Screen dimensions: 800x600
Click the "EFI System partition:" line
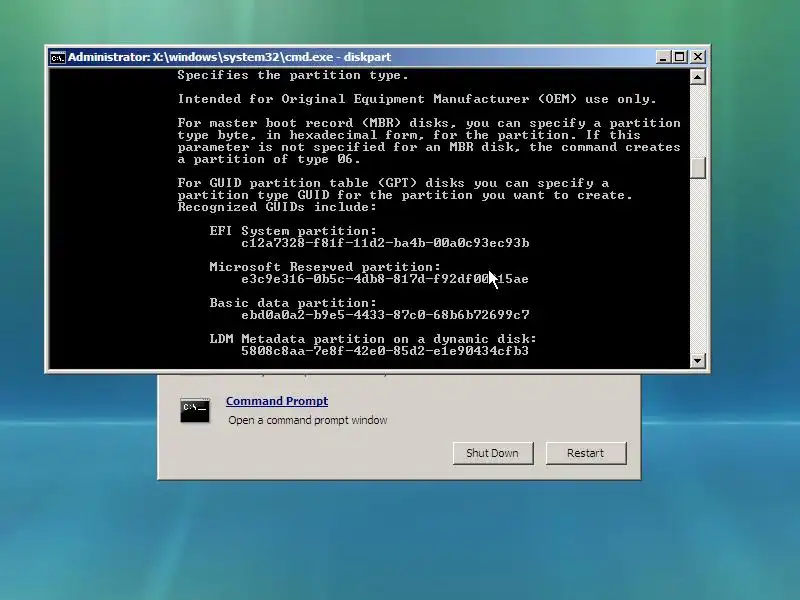(x=293, y=231)
